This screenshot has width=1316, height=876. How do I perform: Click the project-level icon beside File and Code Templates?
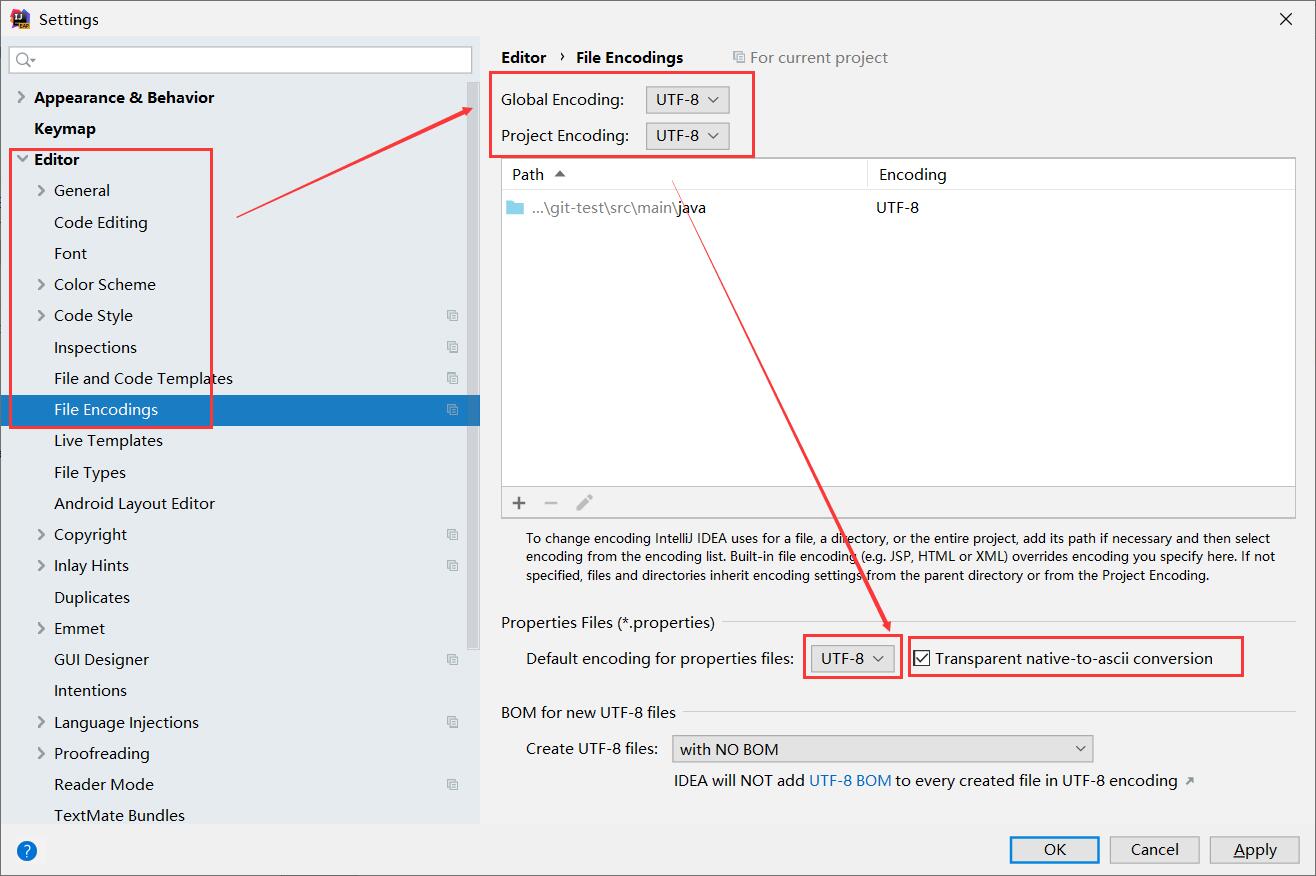click(x=453, y=378)
